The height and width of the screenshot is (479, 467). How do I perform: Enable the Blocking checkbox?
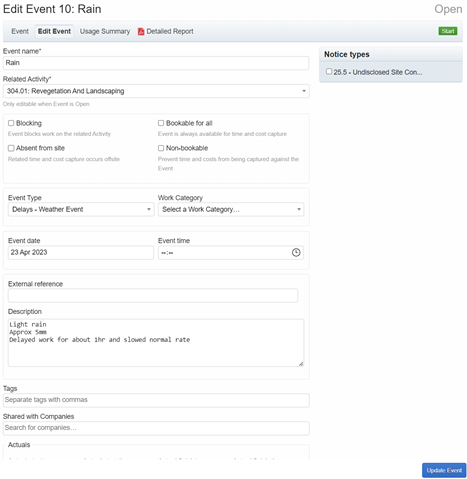pos(11,123)
